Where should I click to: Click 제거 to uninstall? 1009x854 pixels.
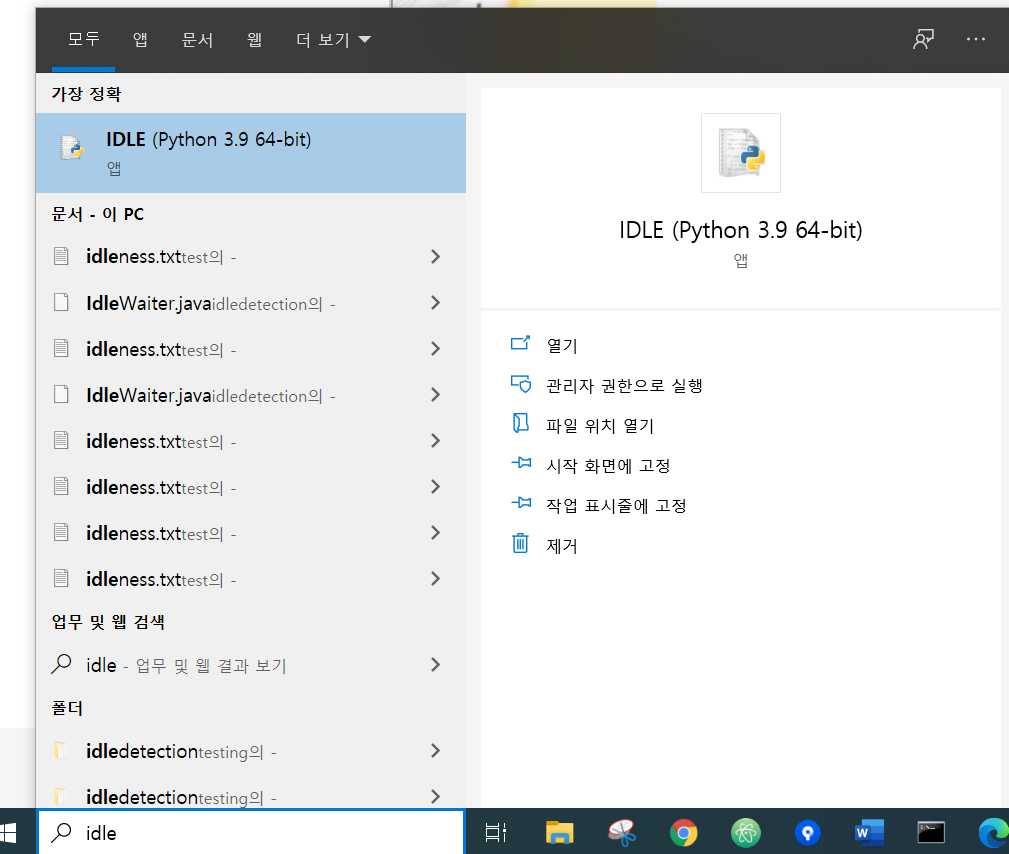562,546
